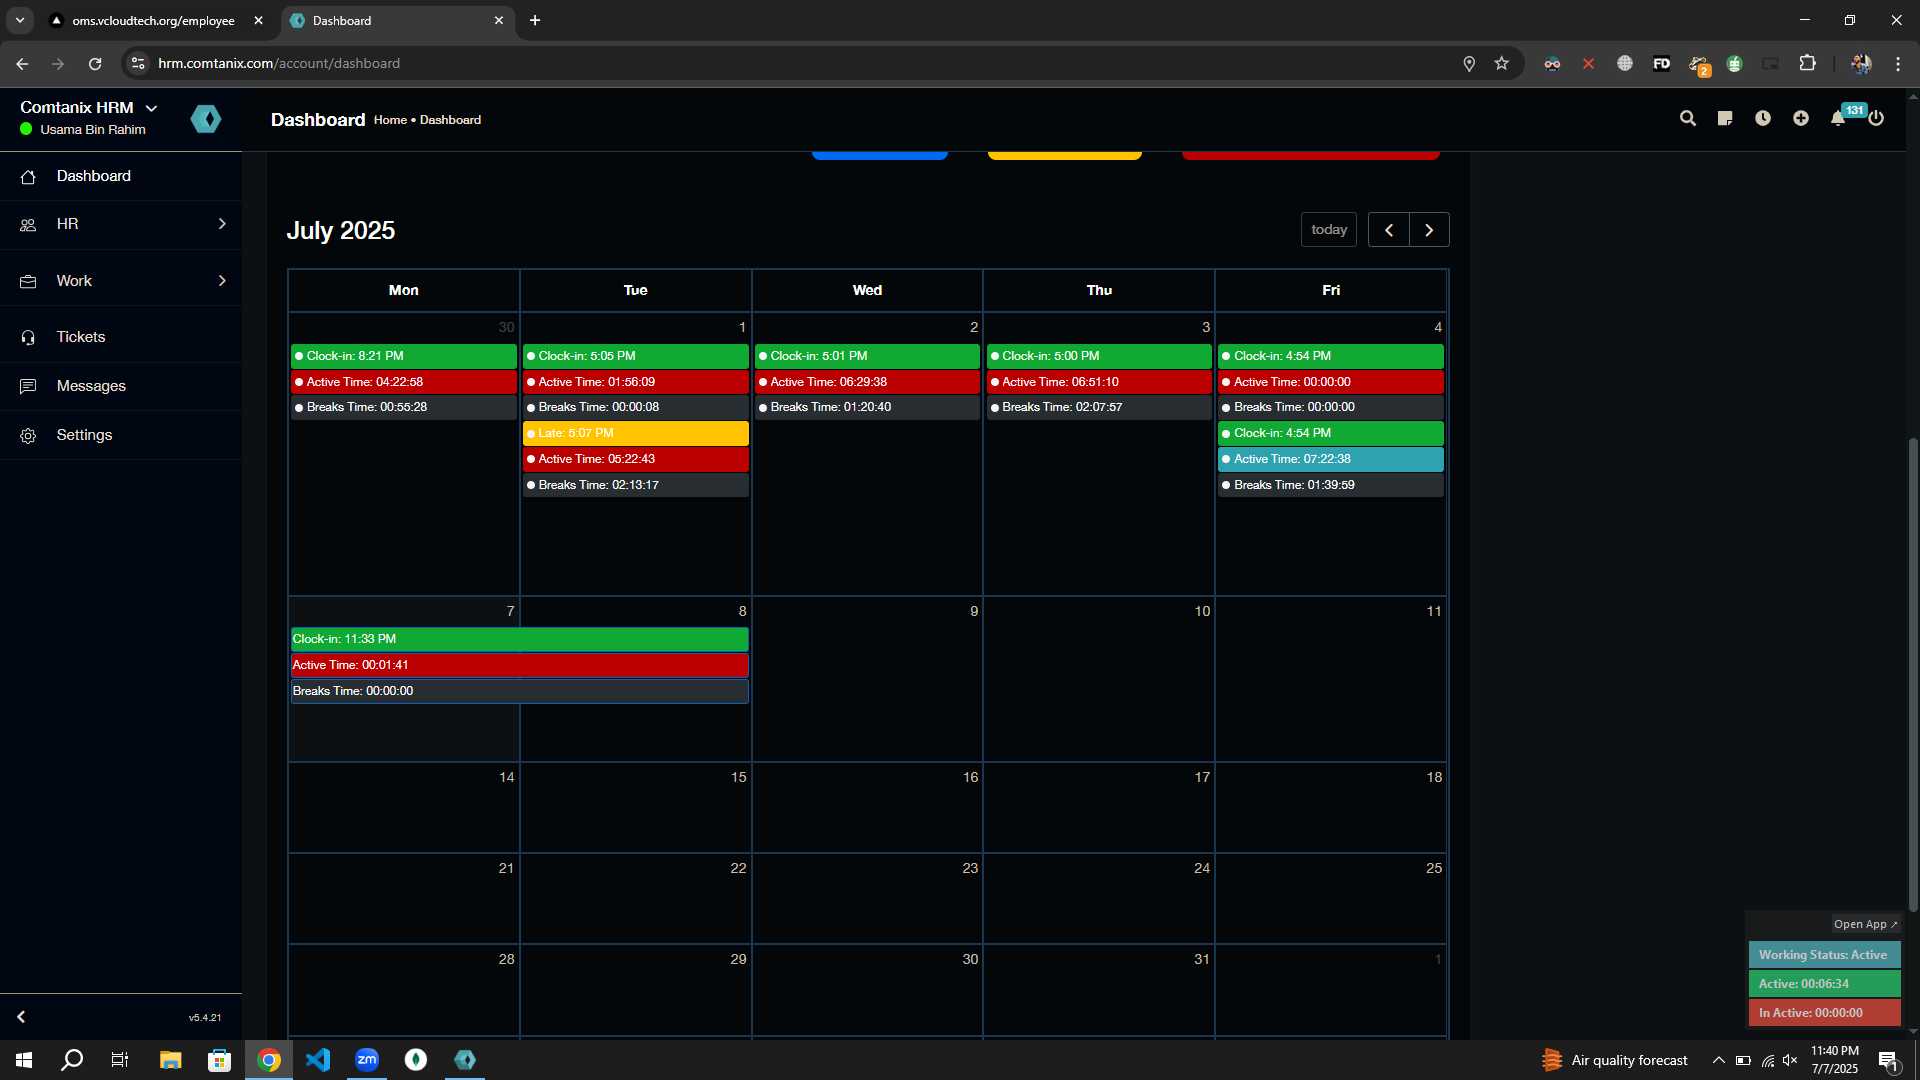Open Windows Start menu
The image size is (1920, 1080).
click(24, 1060)
